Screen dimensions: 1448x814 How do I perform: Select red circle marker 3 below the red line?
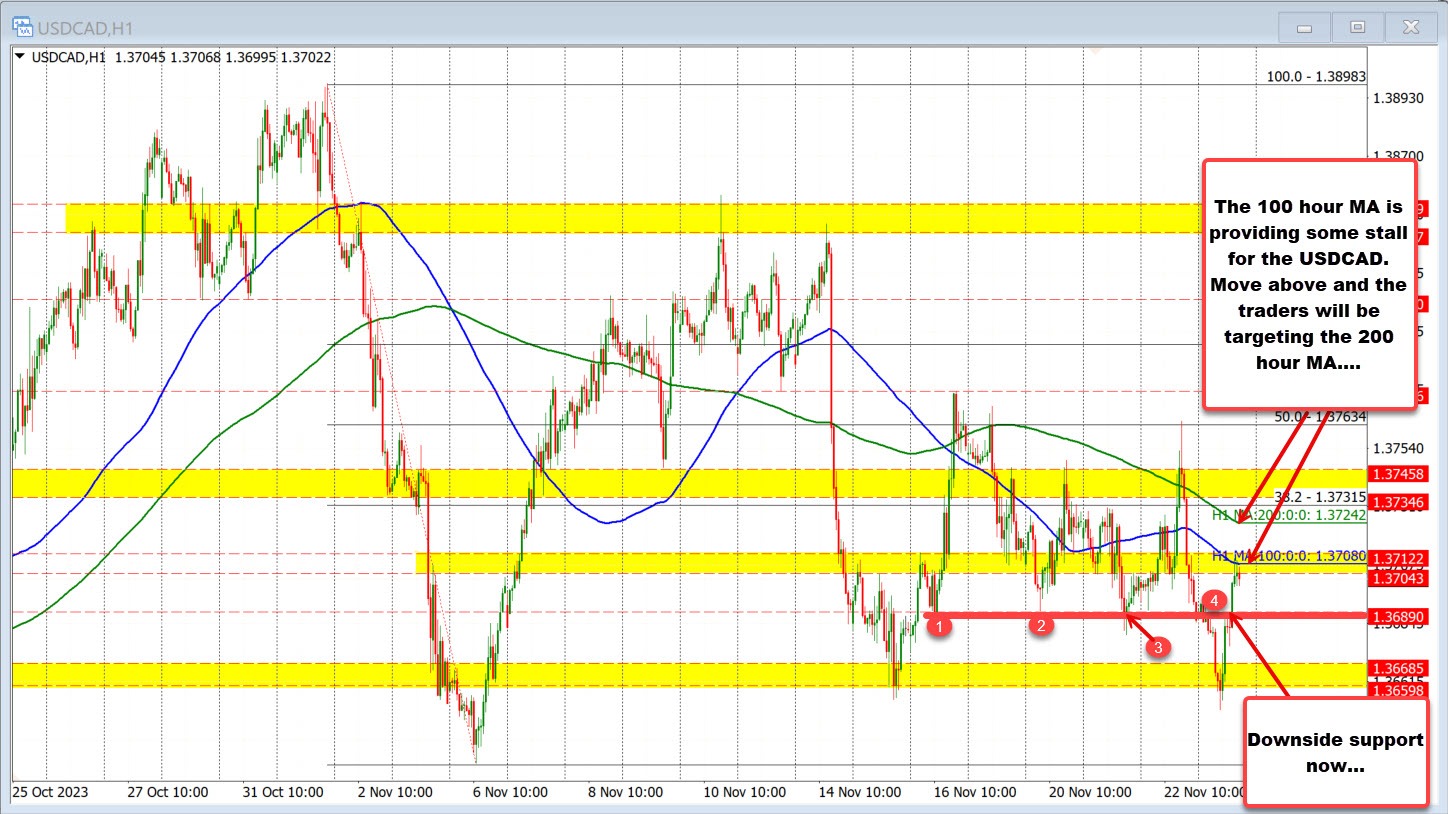(x=1157, y=647)
